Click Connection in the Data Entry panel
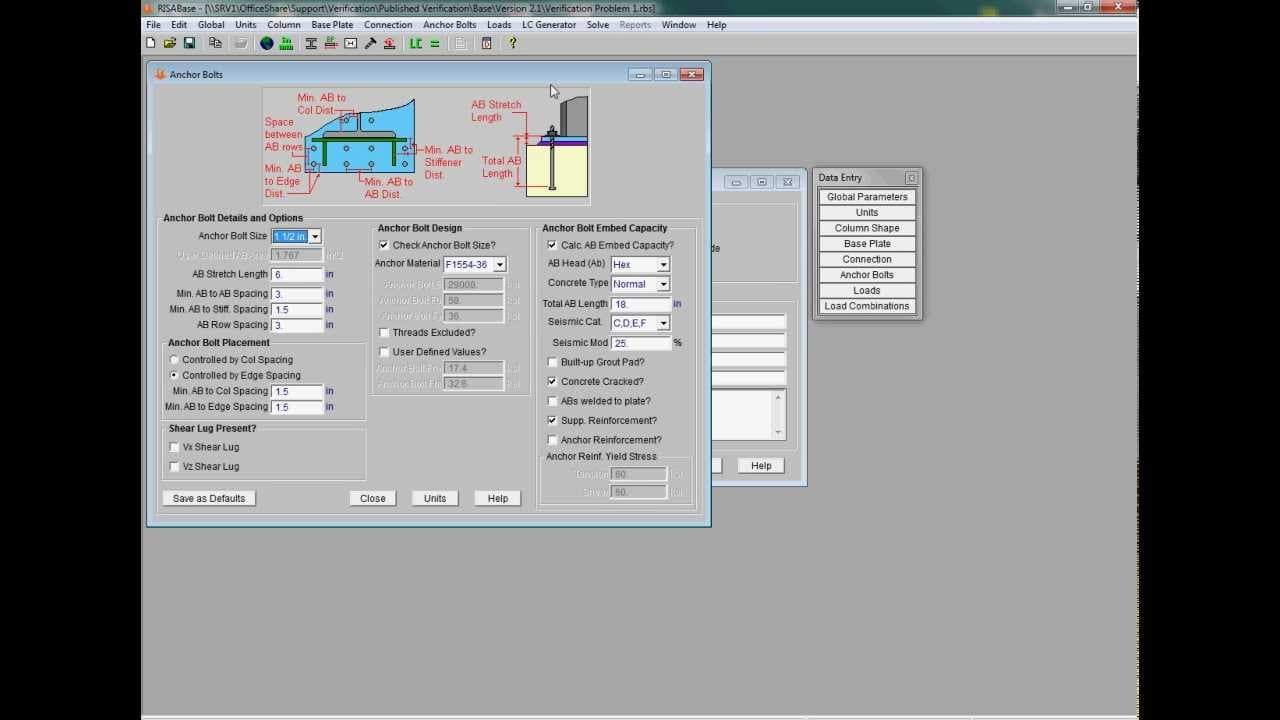This screenshot has width=1280, height=720. tap(867, 260)
